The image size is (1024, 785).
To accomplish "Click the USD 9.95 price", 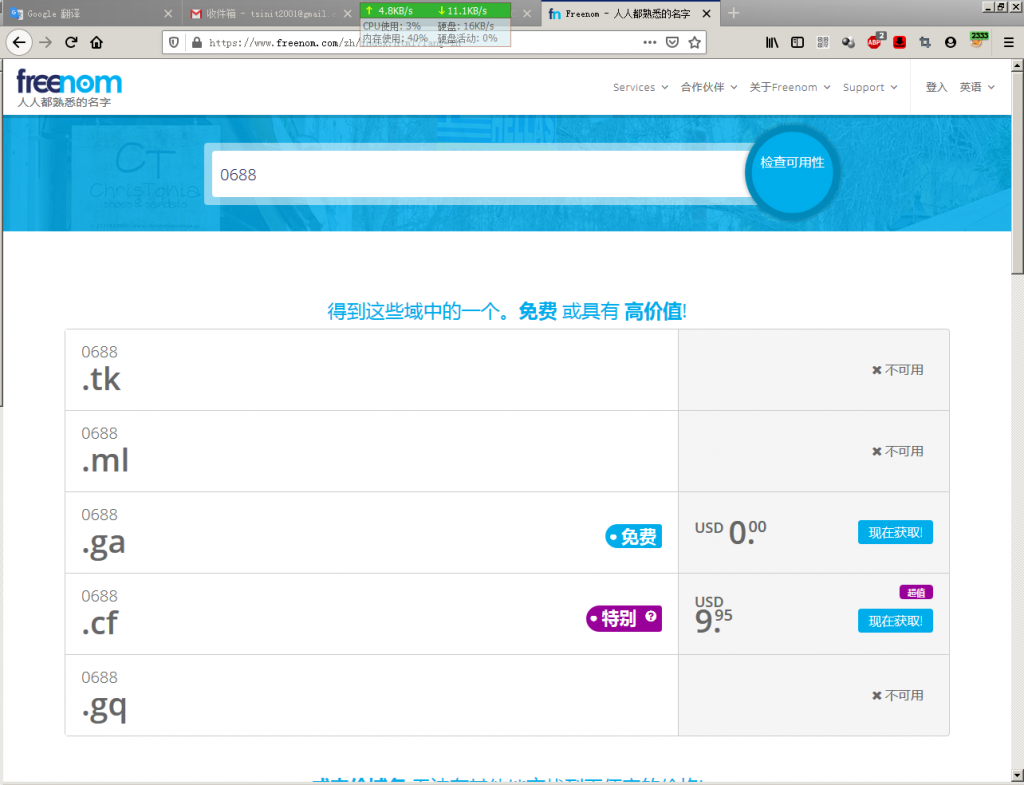I will pyautogui.click(x=713, y=615).
